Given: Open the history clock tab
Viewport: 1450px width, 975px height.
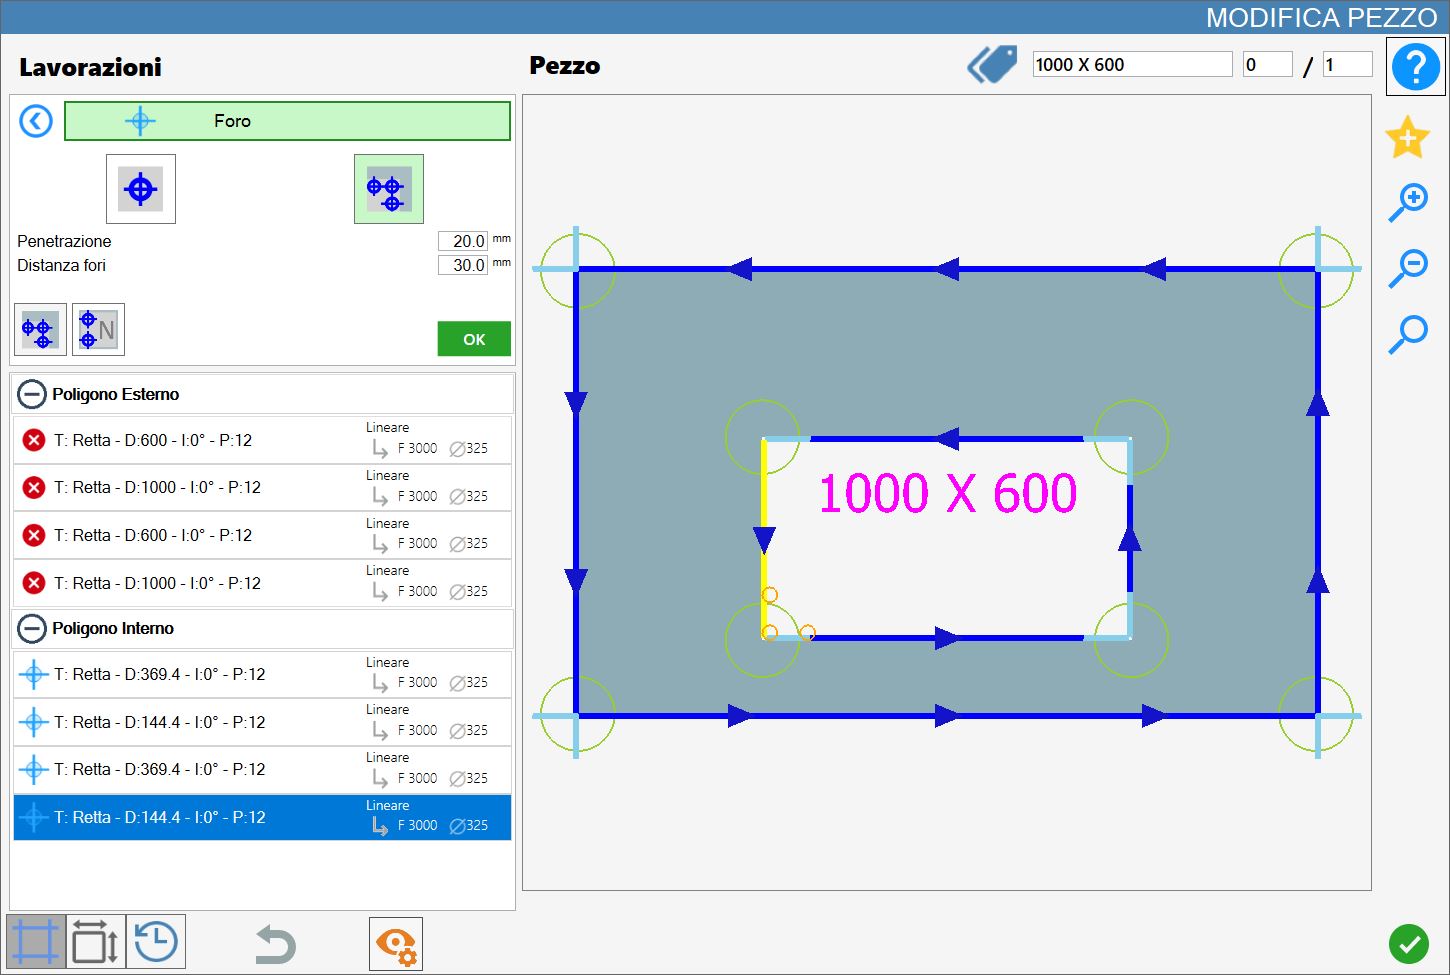Looking at the screenshot, I should pos(156,942).
